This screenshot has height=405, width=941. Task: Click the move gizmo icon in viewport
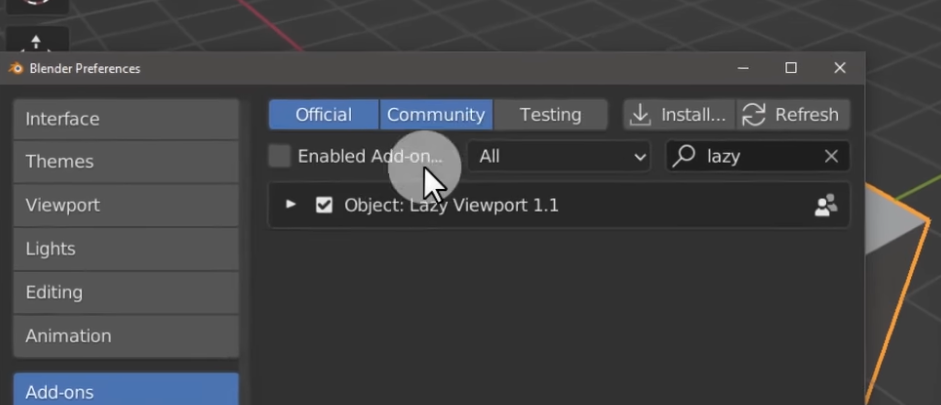pyautogui.click(x=36, y=42)
